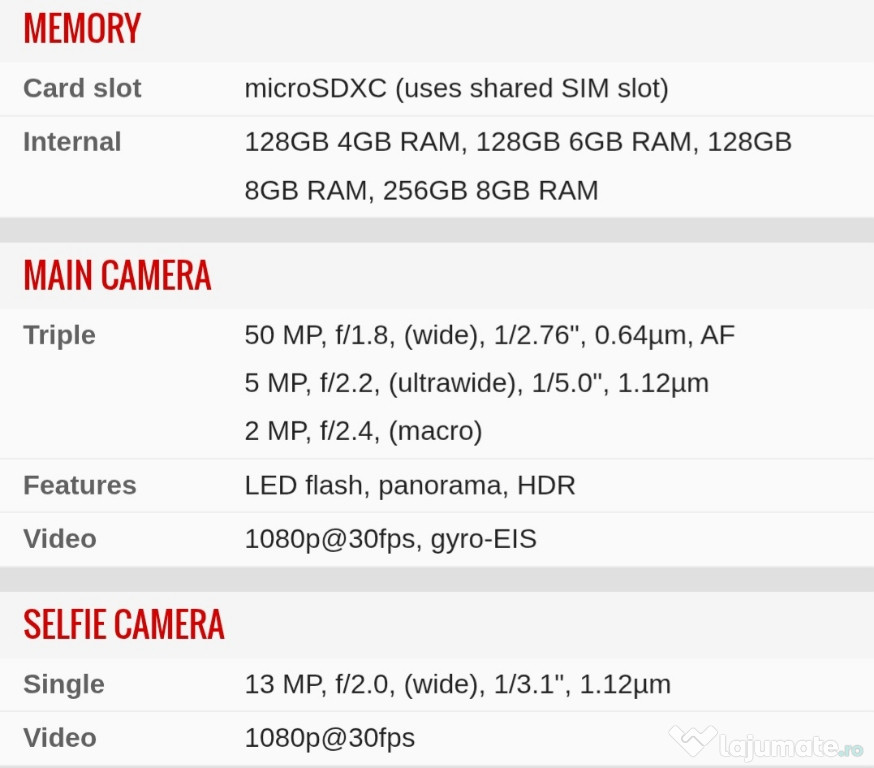
Task: Click the Lajumate.ro watermark logo
Action: click(766, 743)
